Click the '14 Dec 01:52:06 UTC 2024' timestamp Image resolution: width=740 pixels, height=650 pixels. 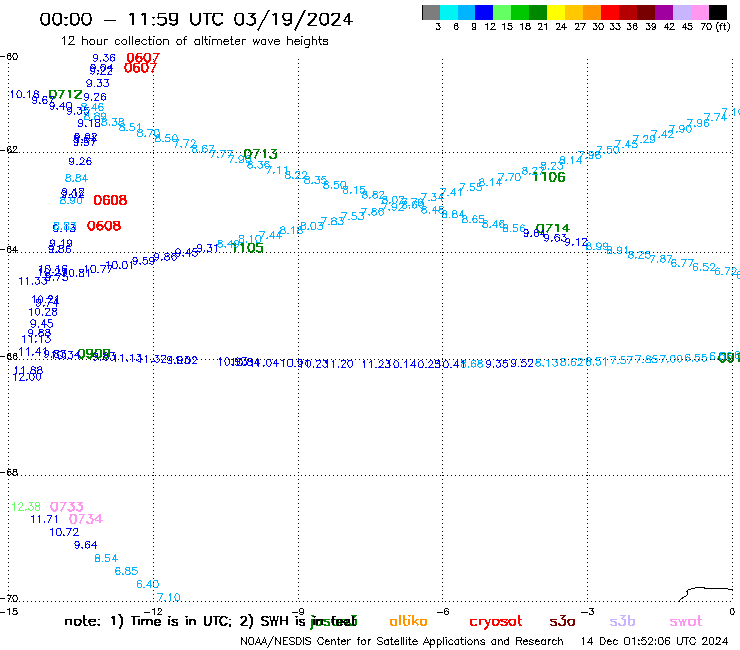(x=654, y=642)
